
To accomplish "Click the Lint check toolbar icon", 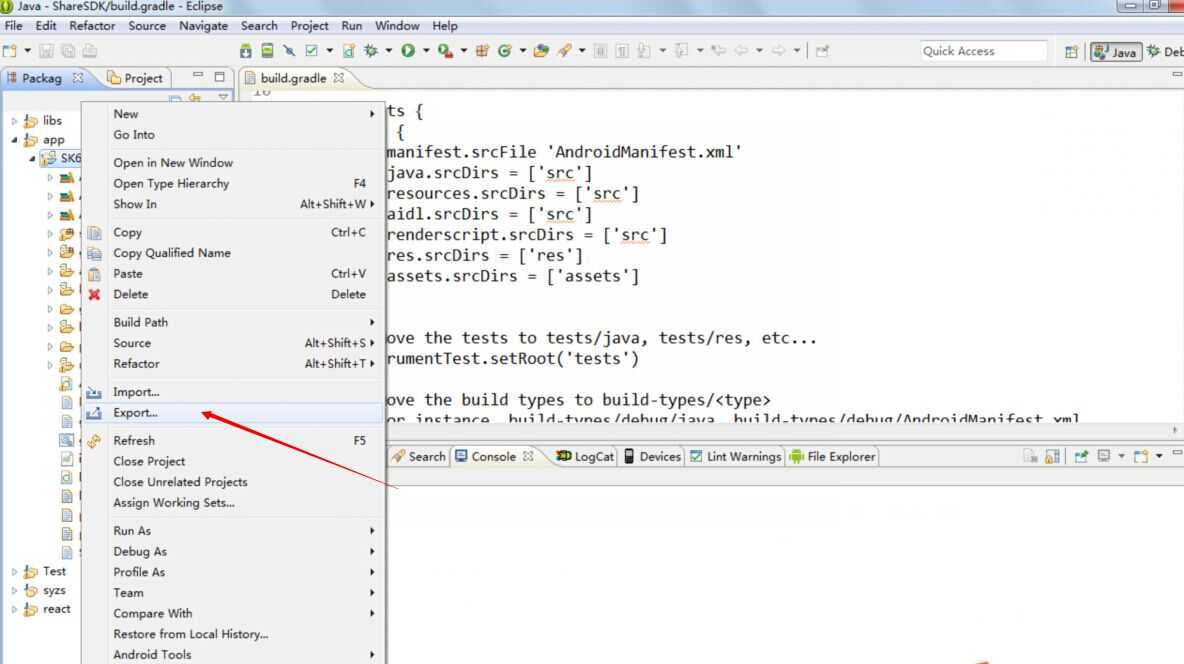I will (x=312, y=51).
